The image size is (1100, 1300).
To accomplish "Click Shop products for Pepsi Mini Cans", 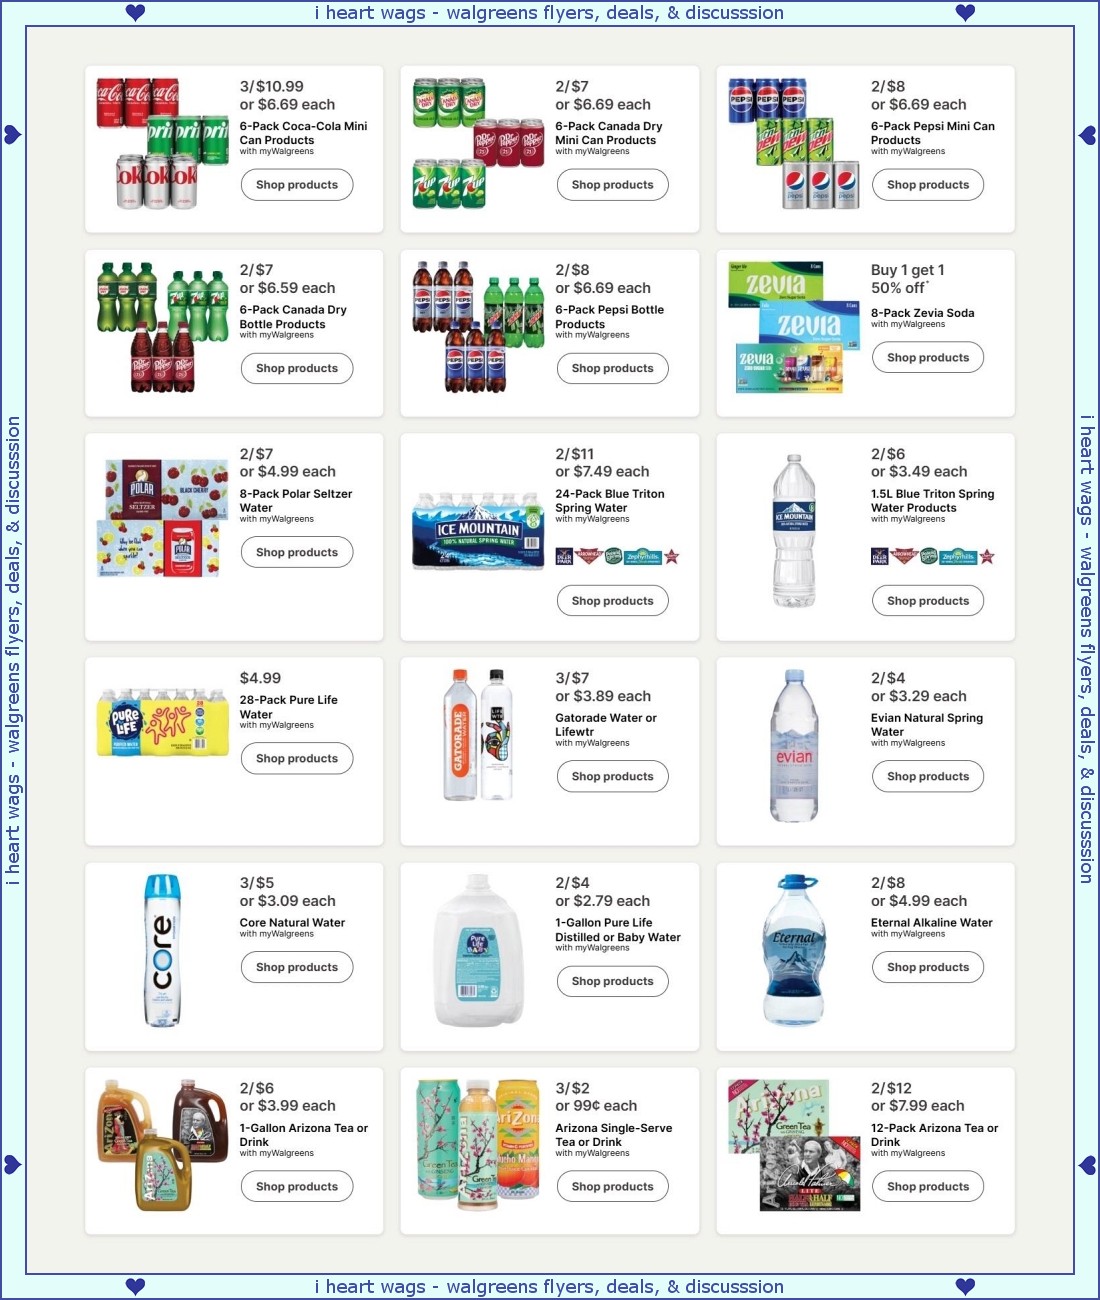I will [928, 185].
